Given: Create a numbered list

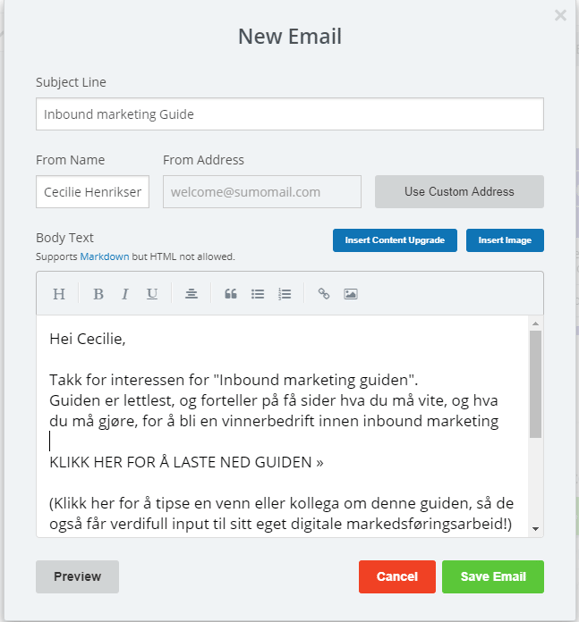Looking at the screenshot, I should pos(285,294).
